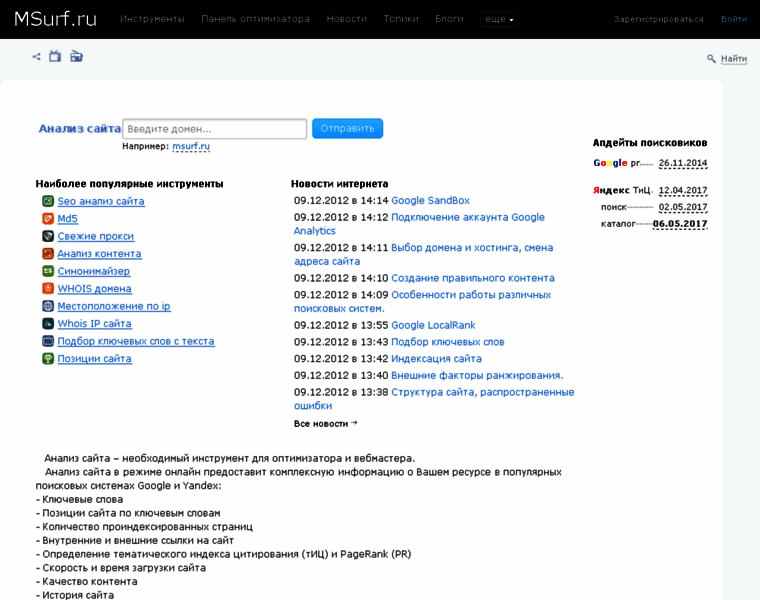Screen dimensions: 760x600
Task: Click the Анализ сайта heading label
Action: tap(79, 128)
